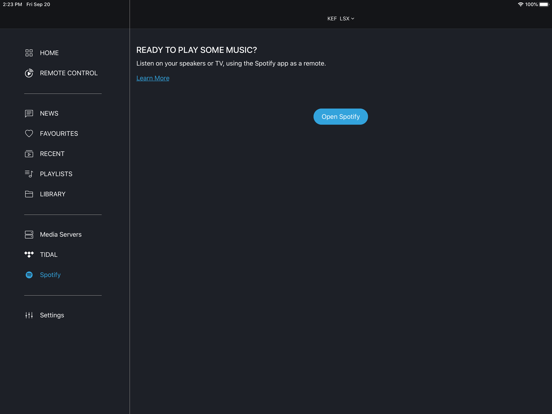Select PLAYLISTS in the sidebar
The image size is (552, 414).
coord(56,174)
